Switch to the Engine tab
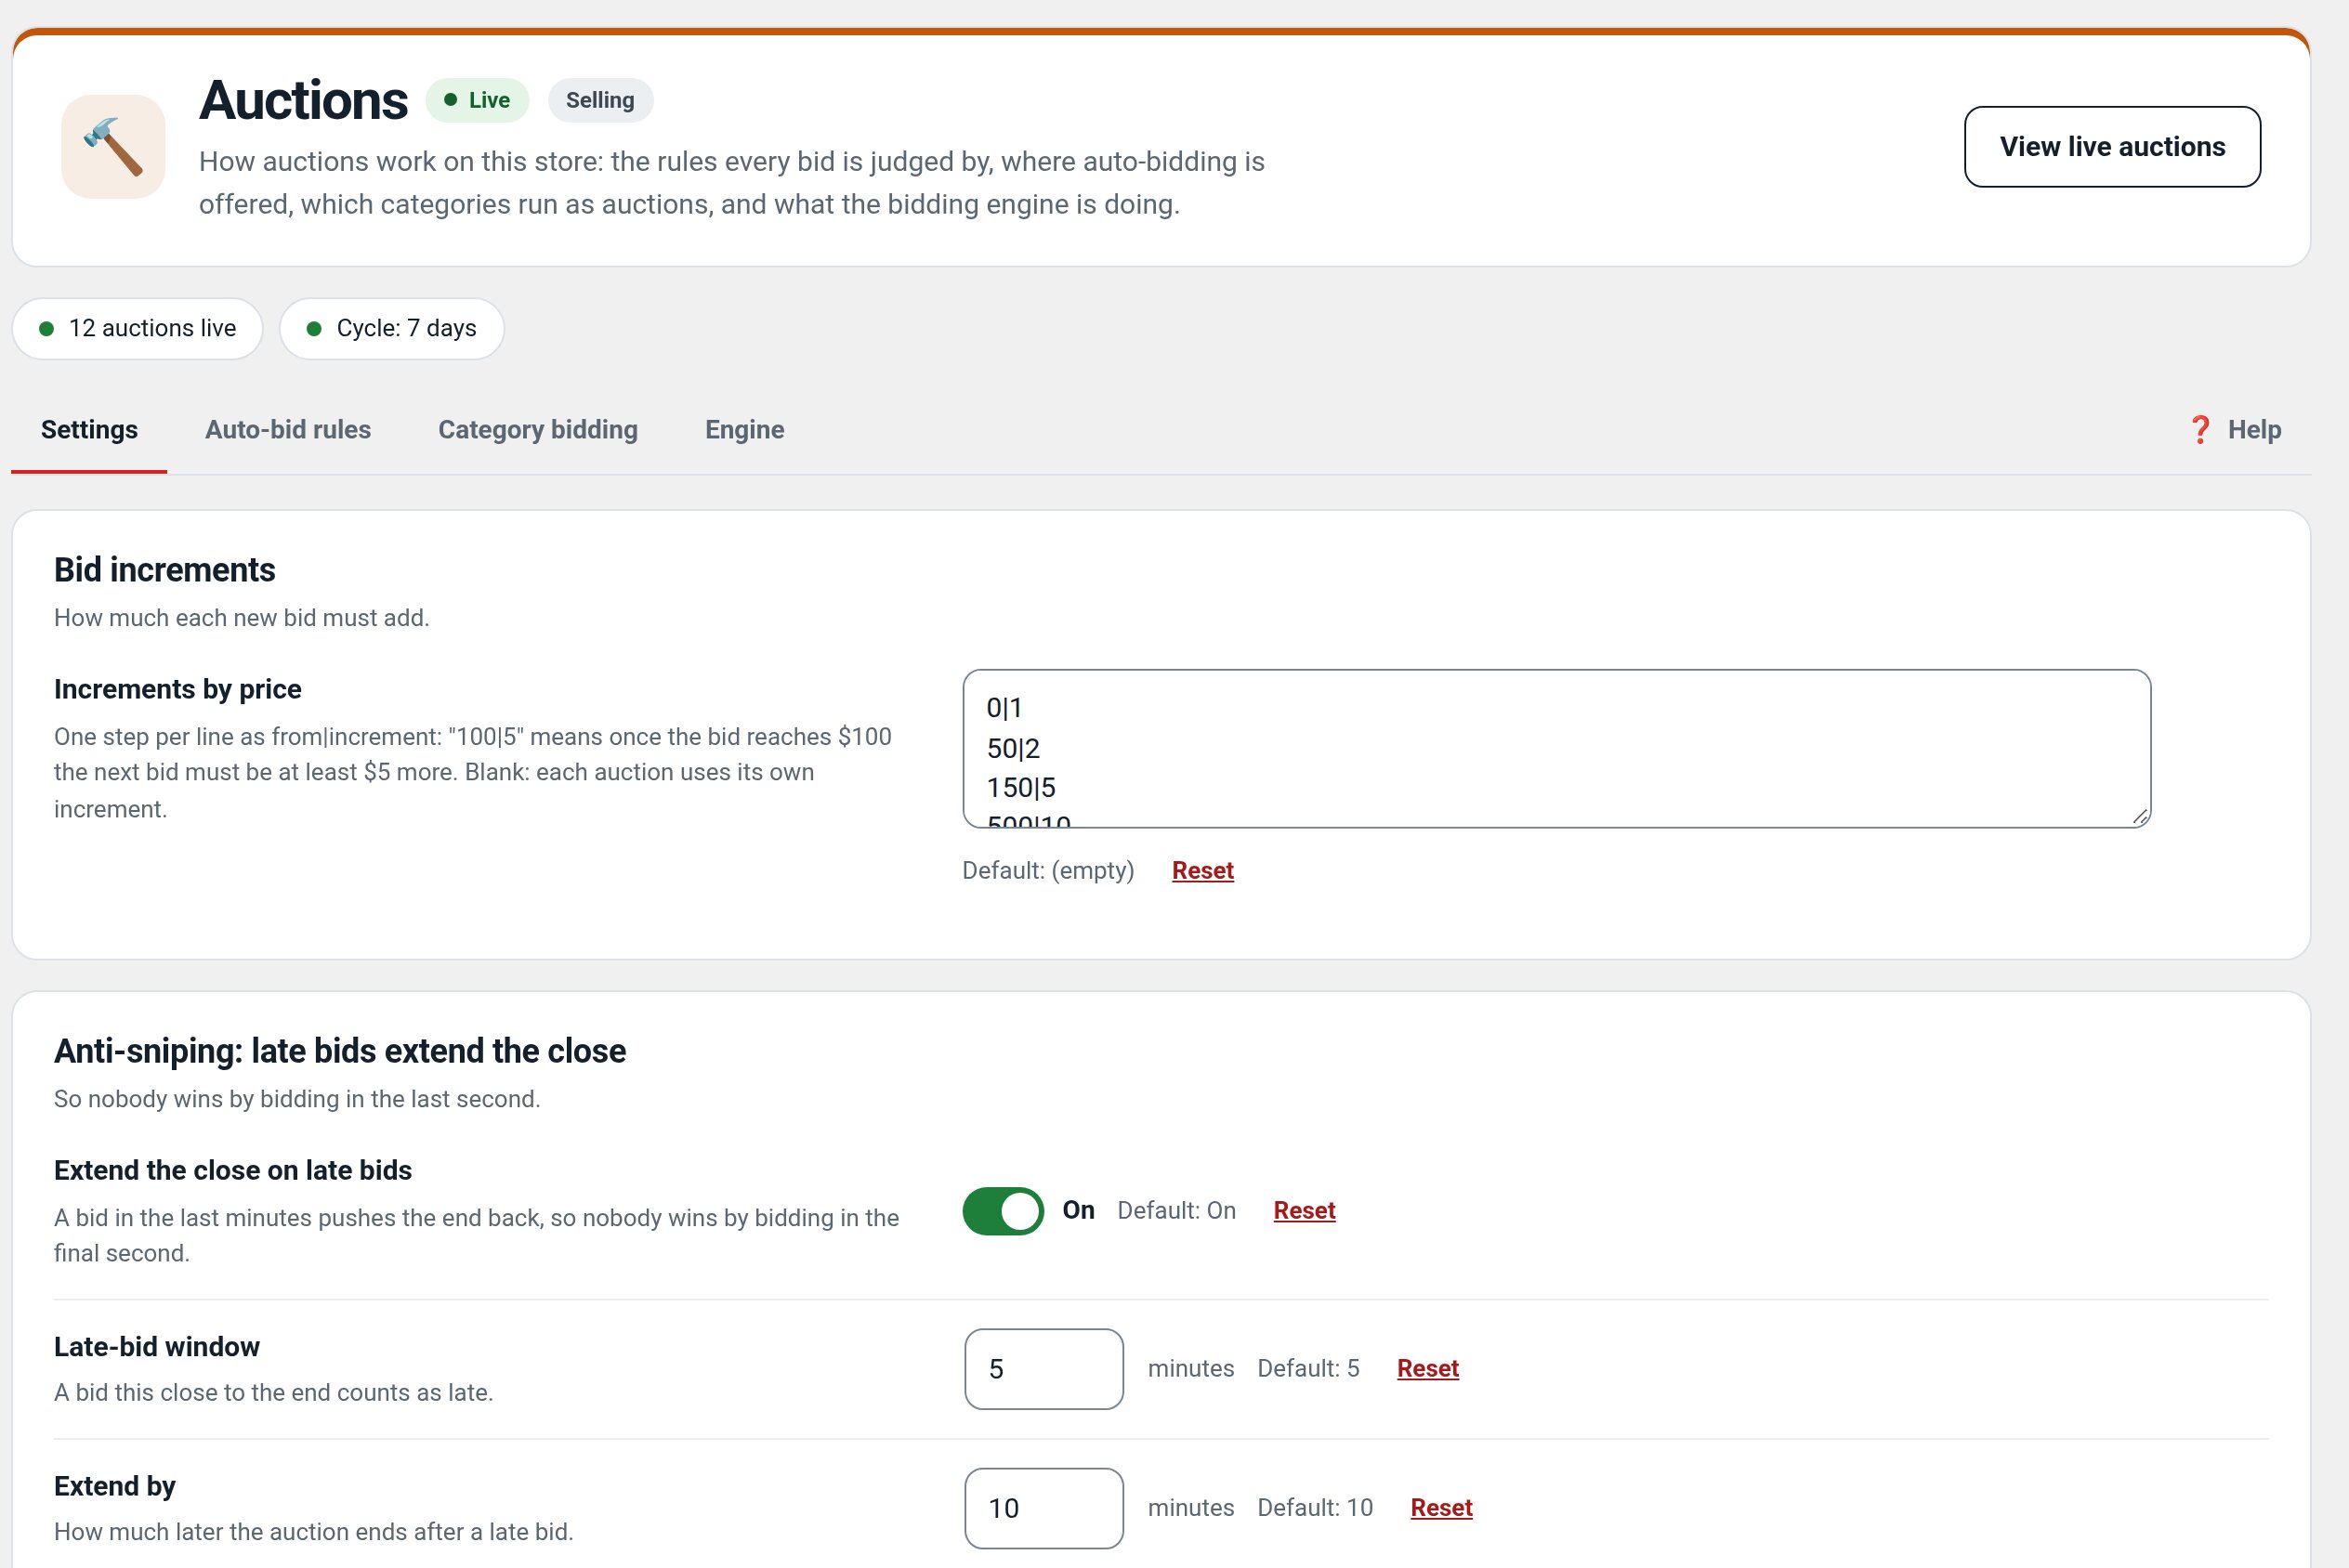The width and height of the screenshot is (2349, 1568). tap(745, 430)
